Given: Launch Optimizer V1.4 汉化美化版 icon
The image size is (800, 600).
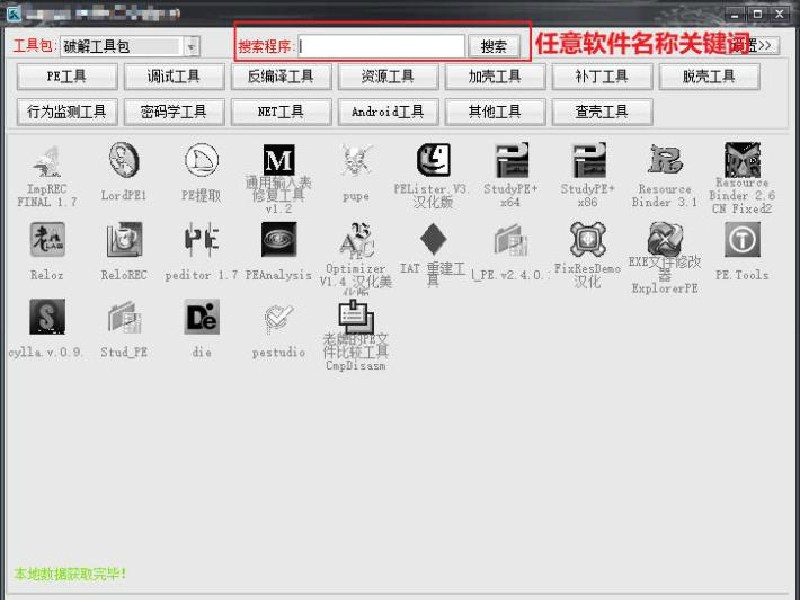Looking at the screenshot, I should pyautogui.click(x=356, y=240).
